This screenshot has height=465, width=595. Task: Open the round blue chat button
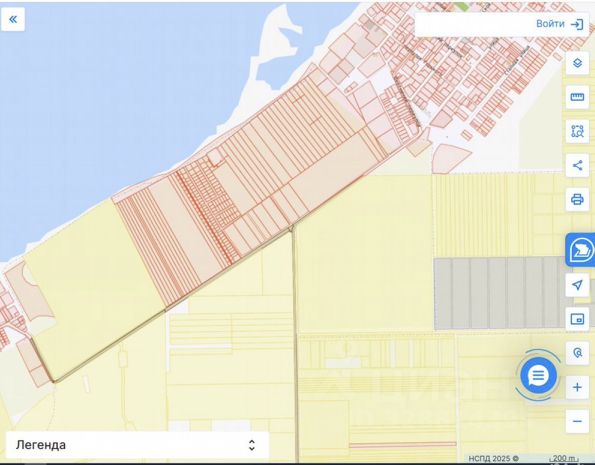click(538, 376)
